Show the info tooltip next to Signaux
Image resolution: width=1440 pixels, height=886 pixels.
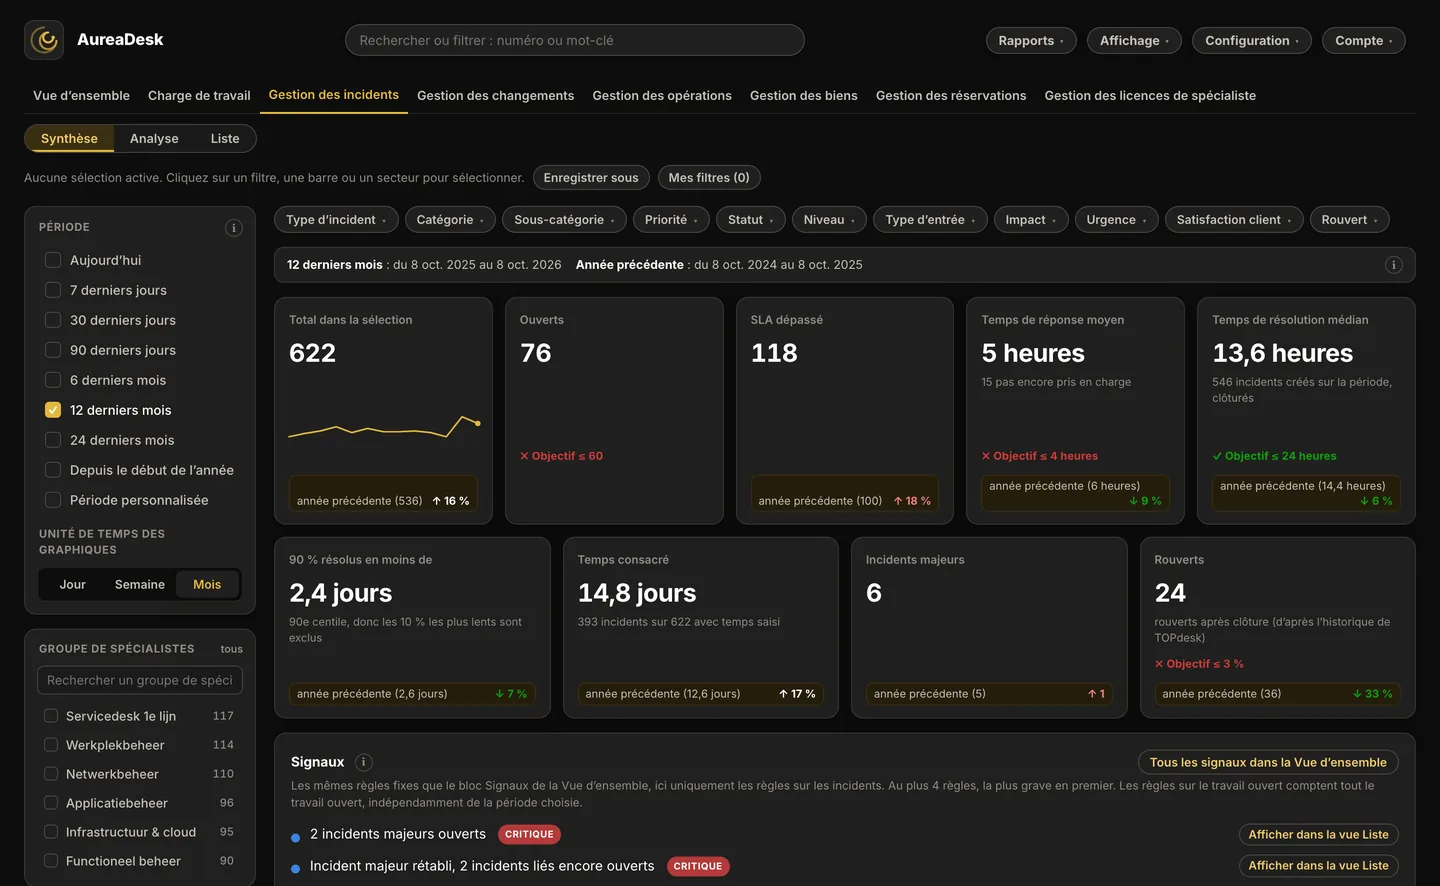(364, 762)
